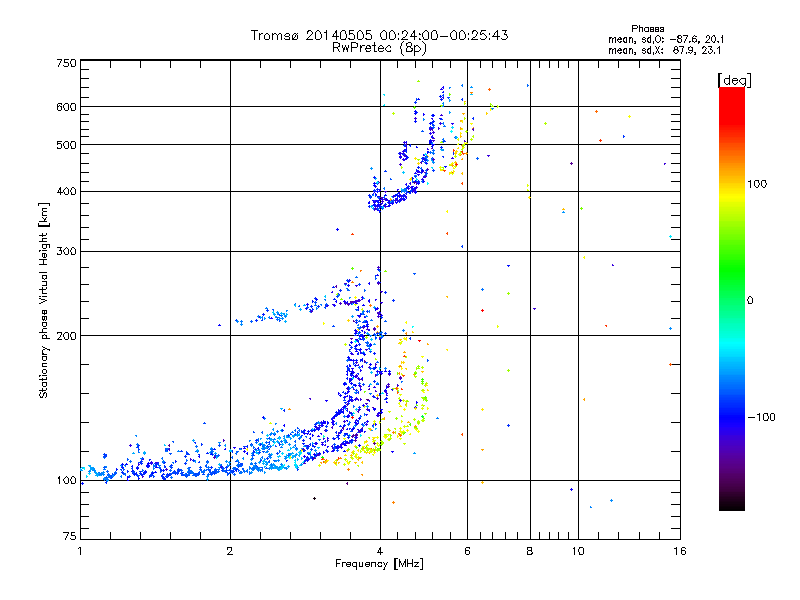
Task: Click the plot title "Tromsø 20140505 00:24:00-00:25:43"
Action: (x=379, y=35)
